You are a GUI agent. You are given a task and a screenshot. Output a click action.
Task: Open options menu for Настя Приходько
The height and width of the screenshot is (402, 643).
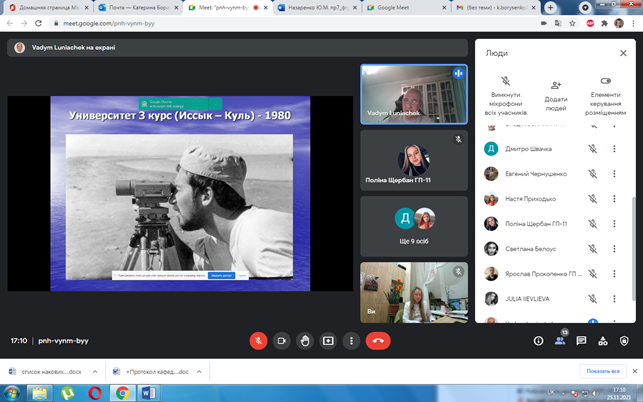614,199
